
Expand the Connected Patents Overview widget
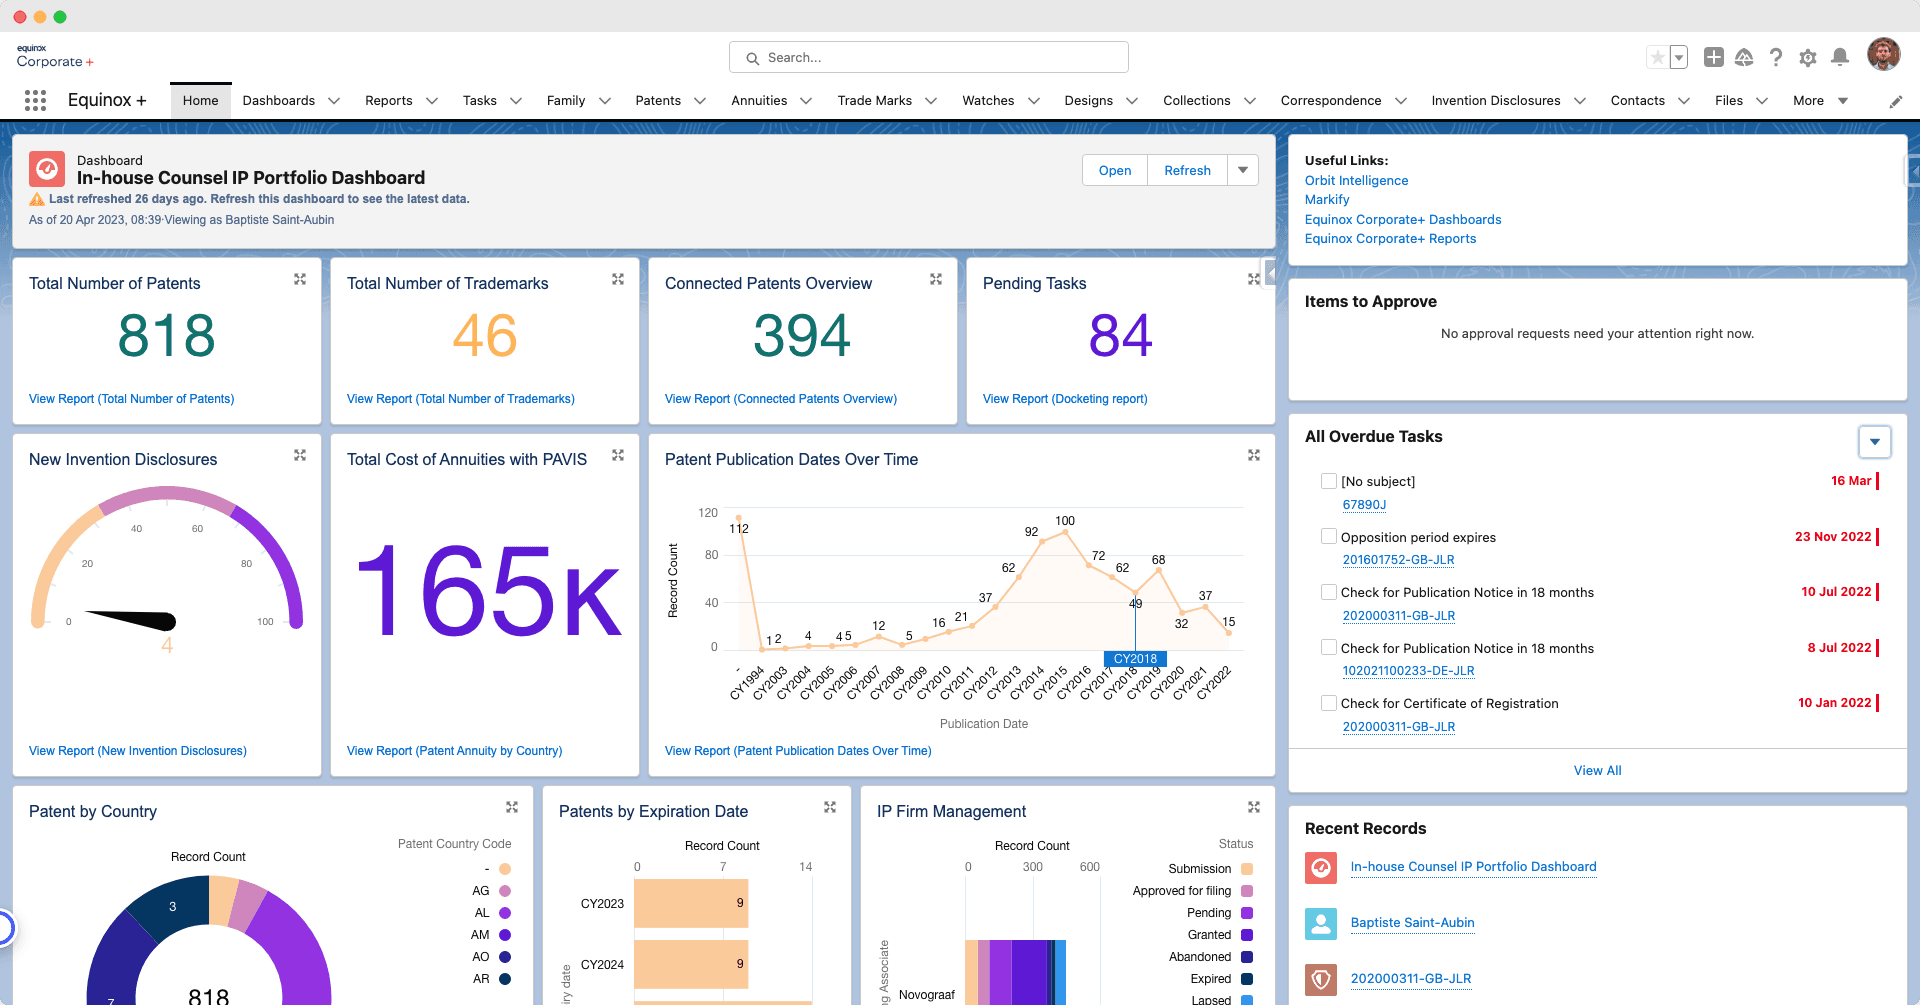[936, 279]
